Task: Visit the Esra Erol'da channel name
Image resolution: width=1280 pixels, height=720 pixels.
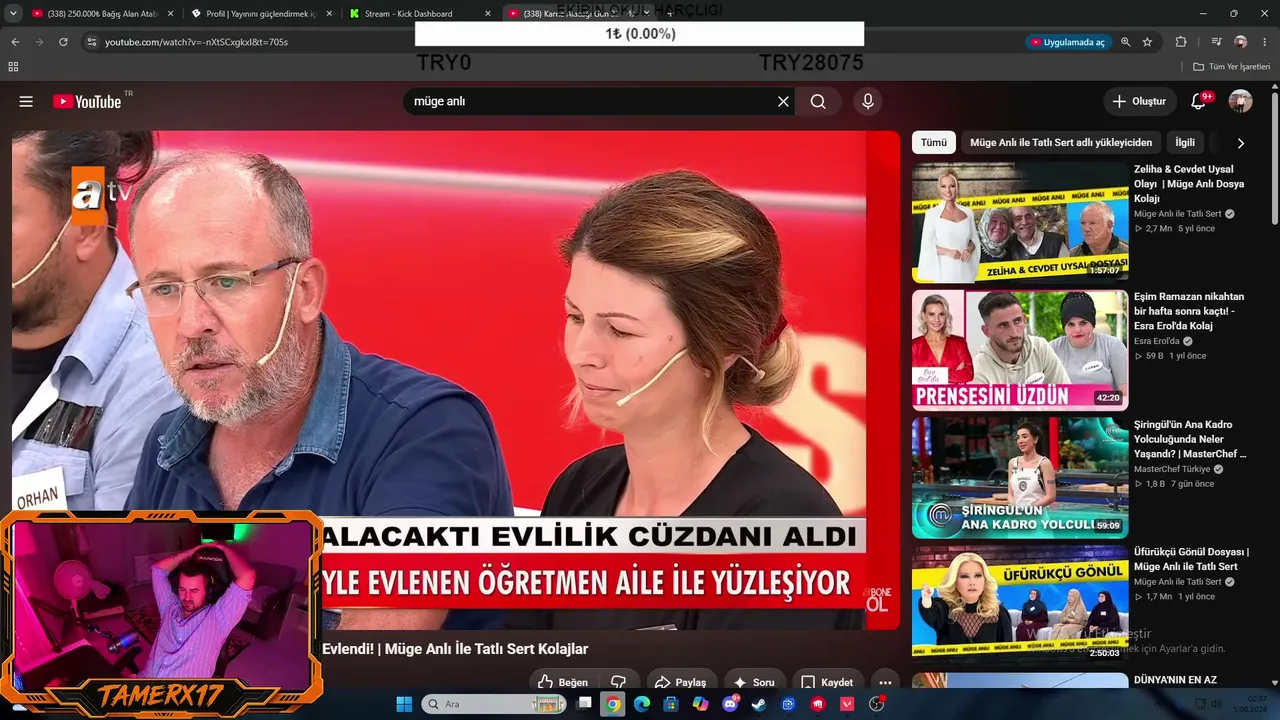Action: [1157, 341]
